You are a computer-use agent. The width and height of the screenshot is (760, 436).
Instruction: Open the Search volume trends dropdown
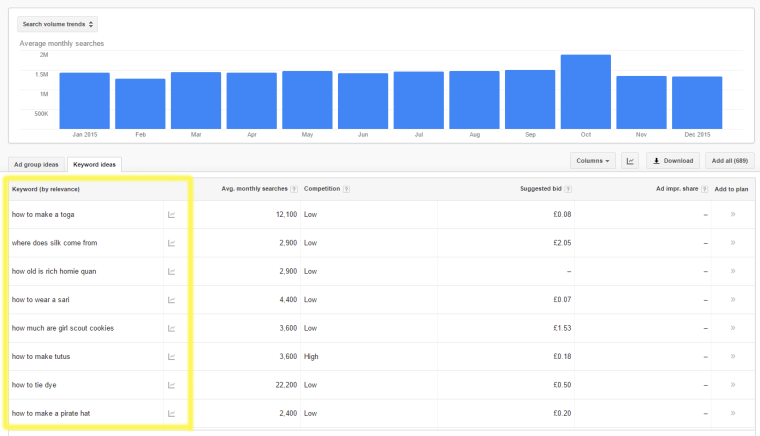(x=57, y=24)
